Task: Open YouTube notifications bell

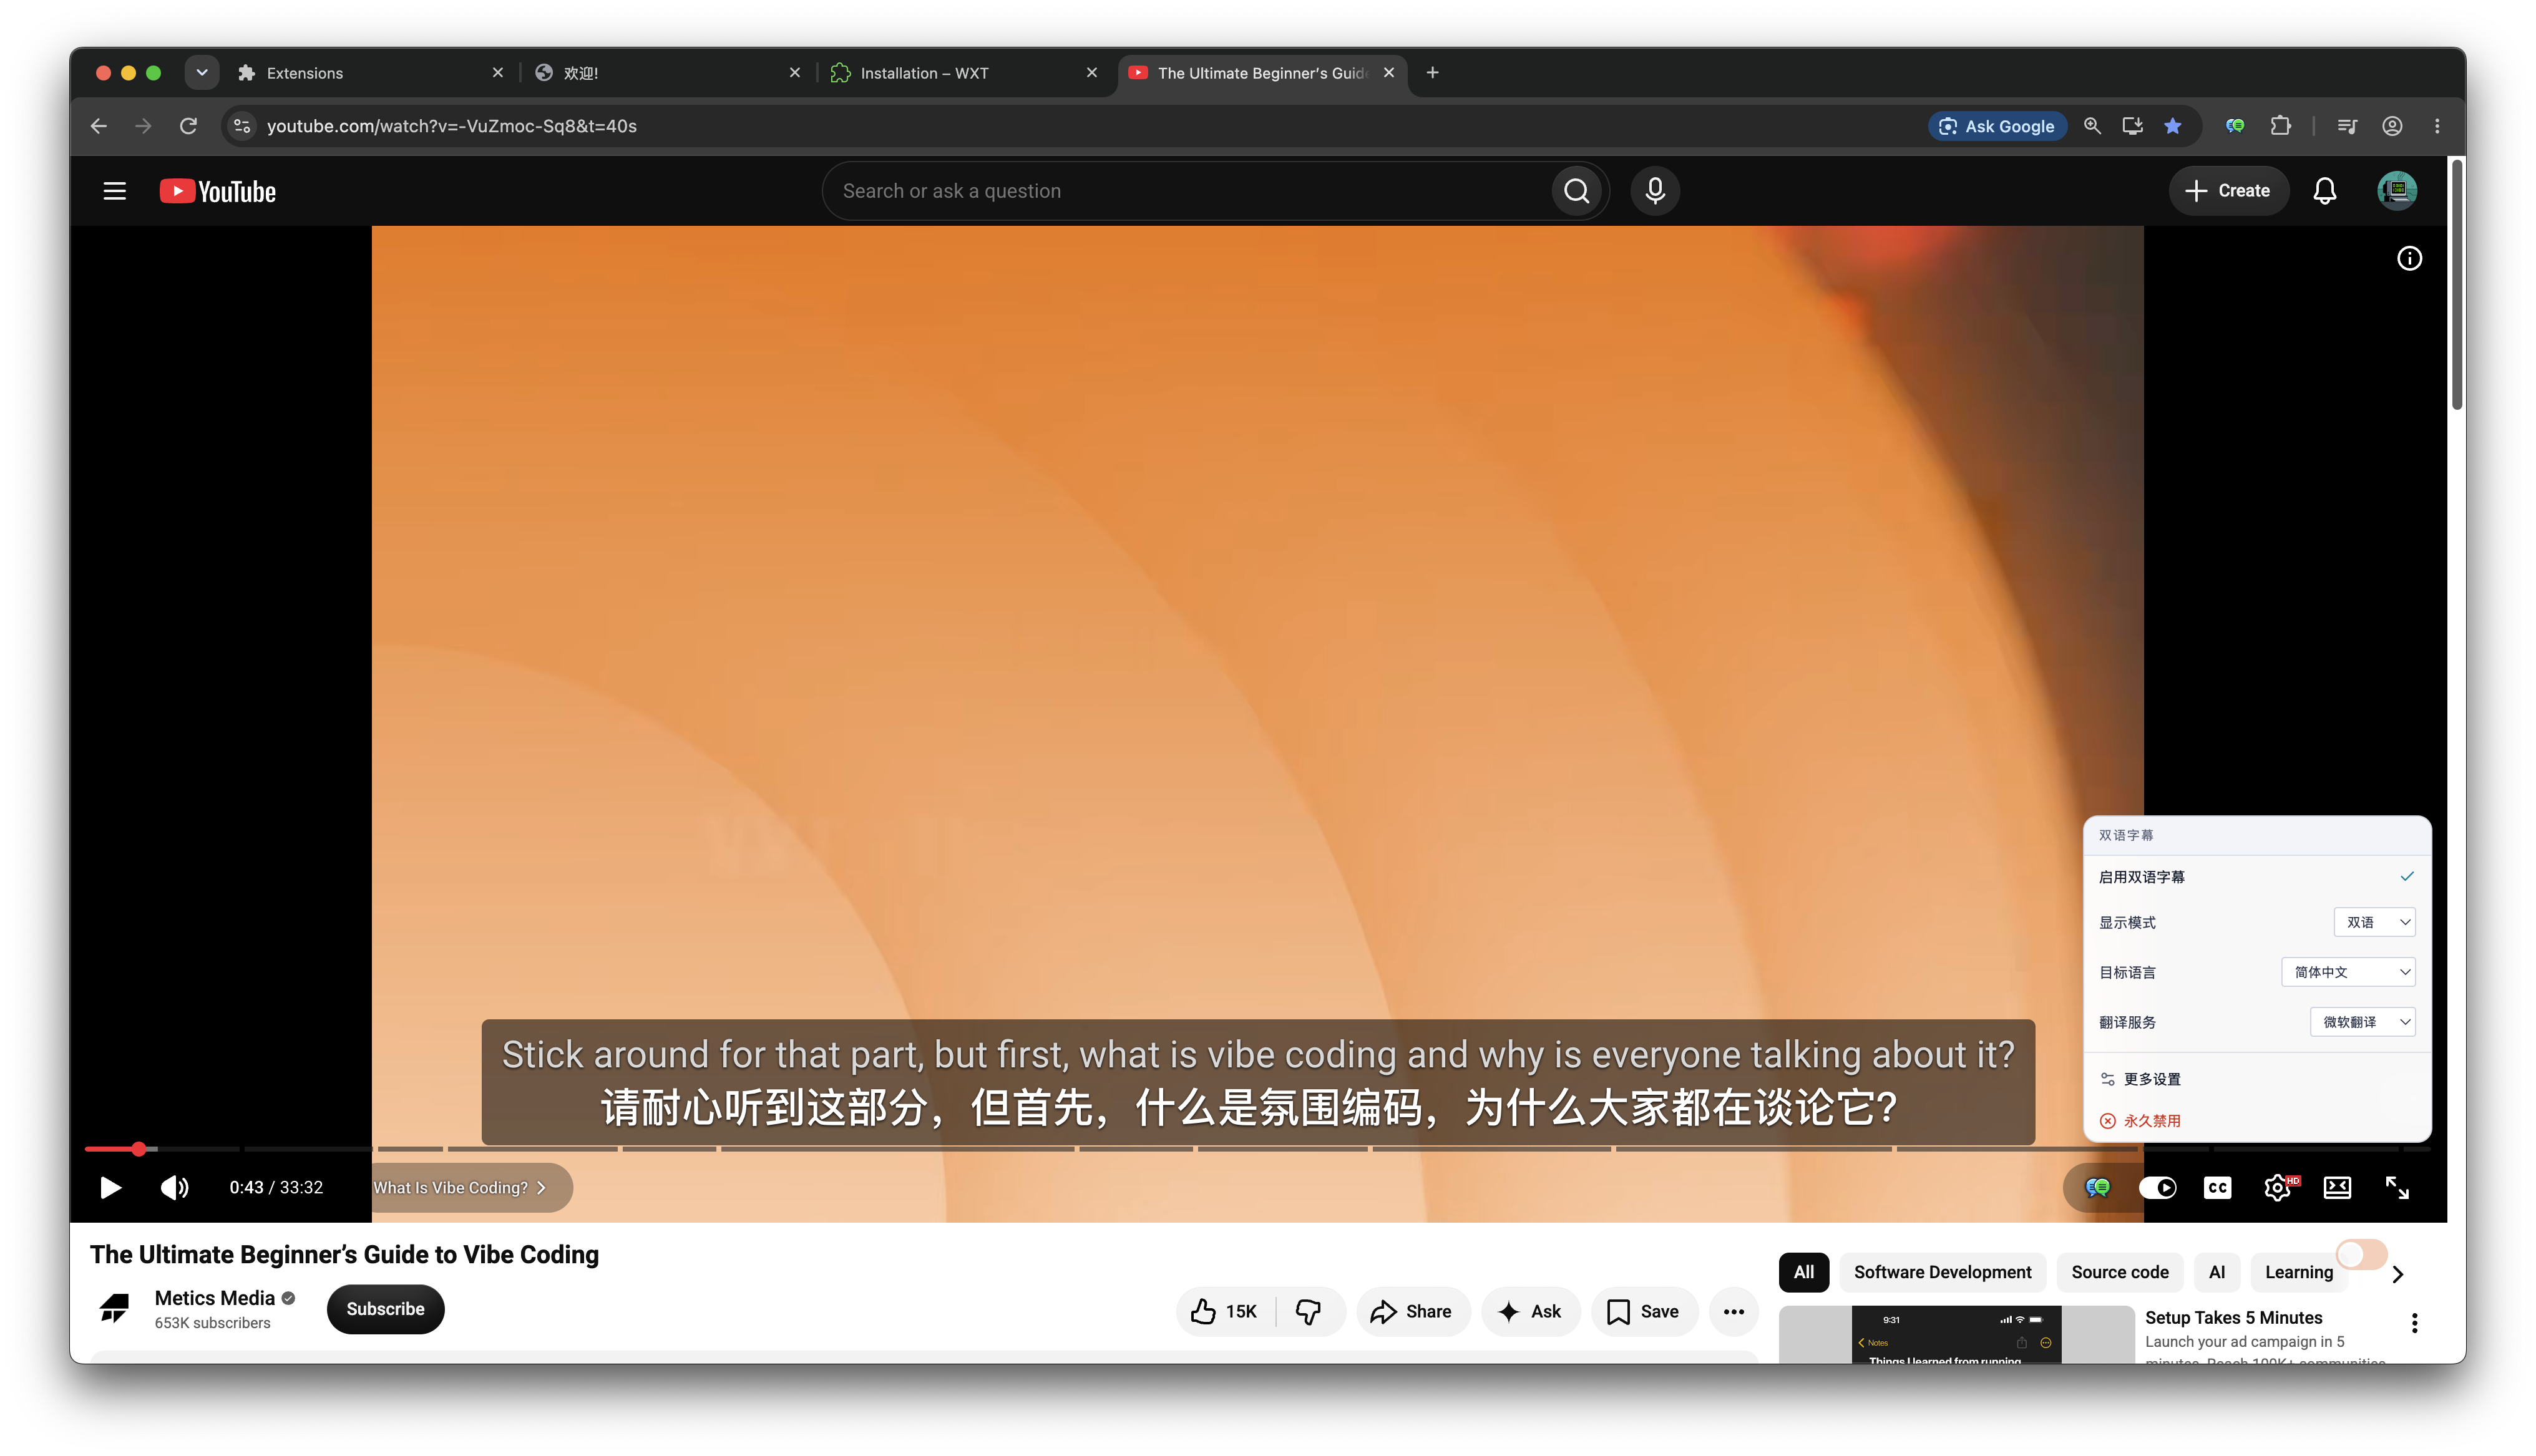Action: [x=2325, y=191]
